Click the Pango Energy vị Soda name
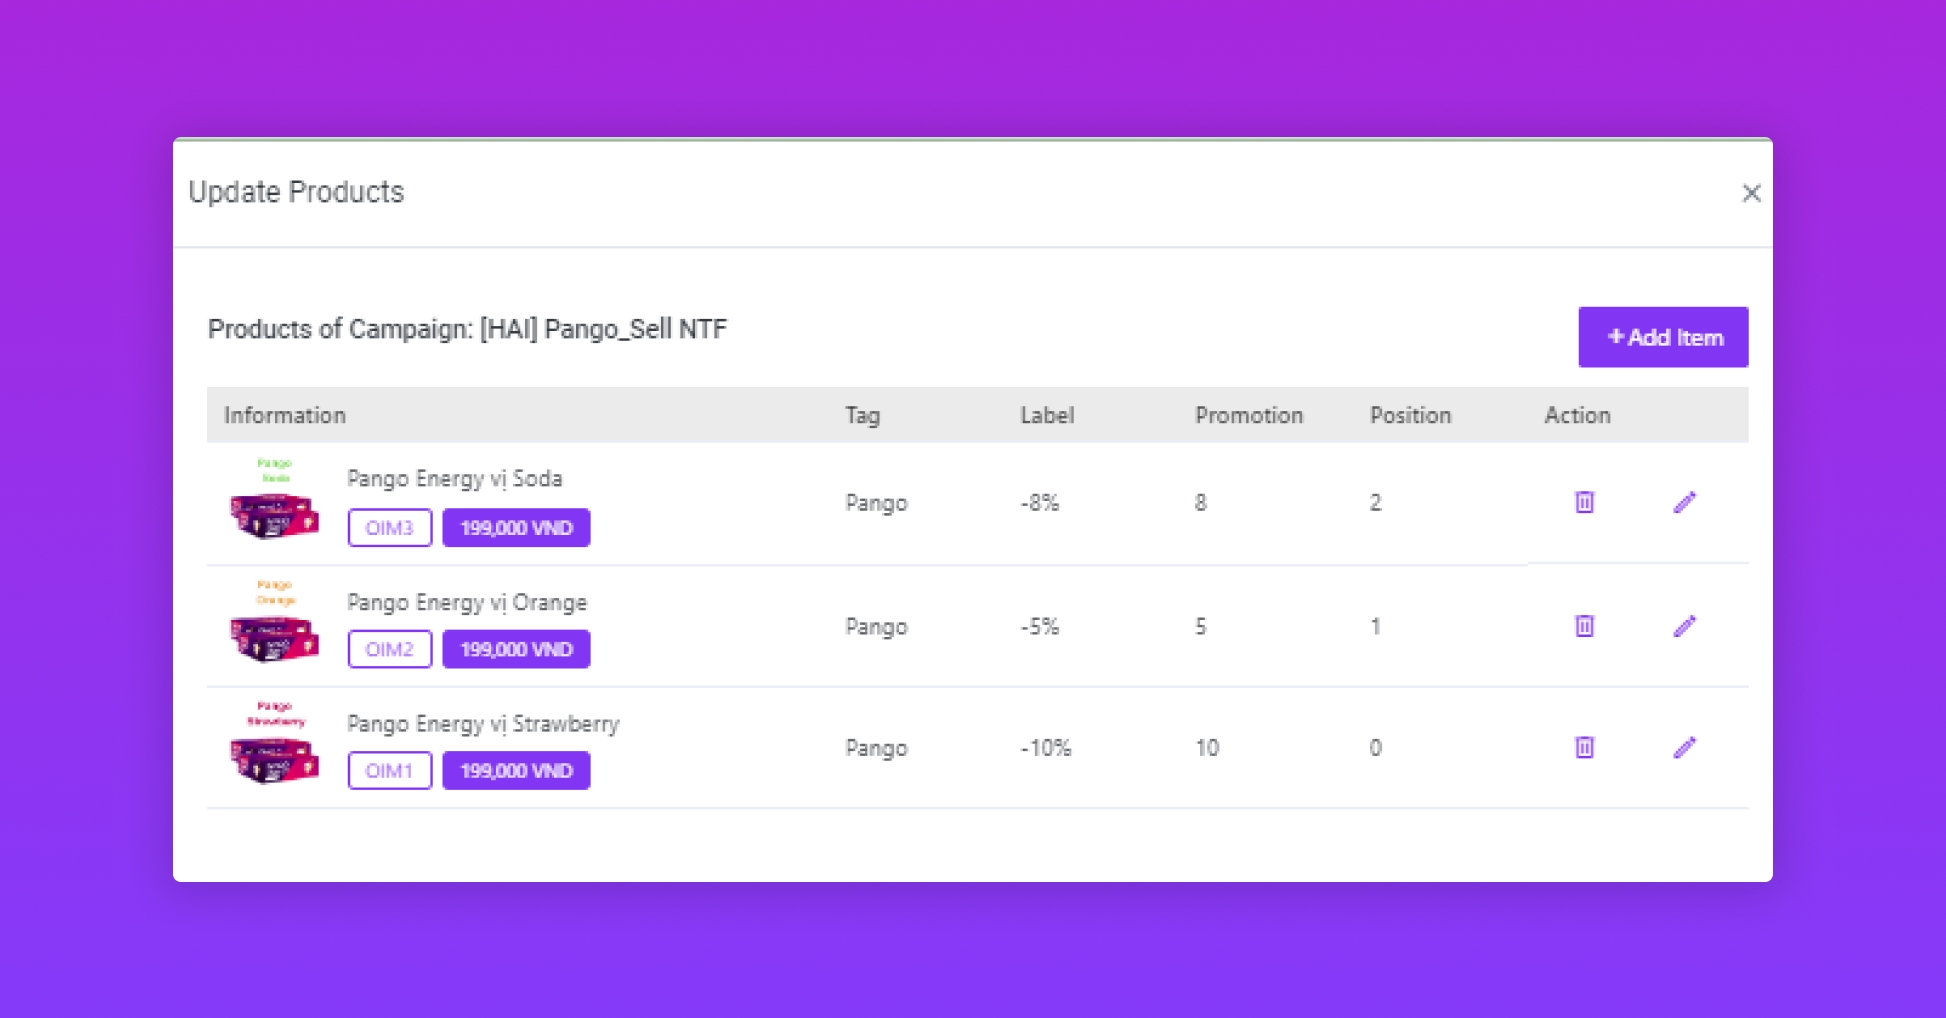 pos(454,479)
